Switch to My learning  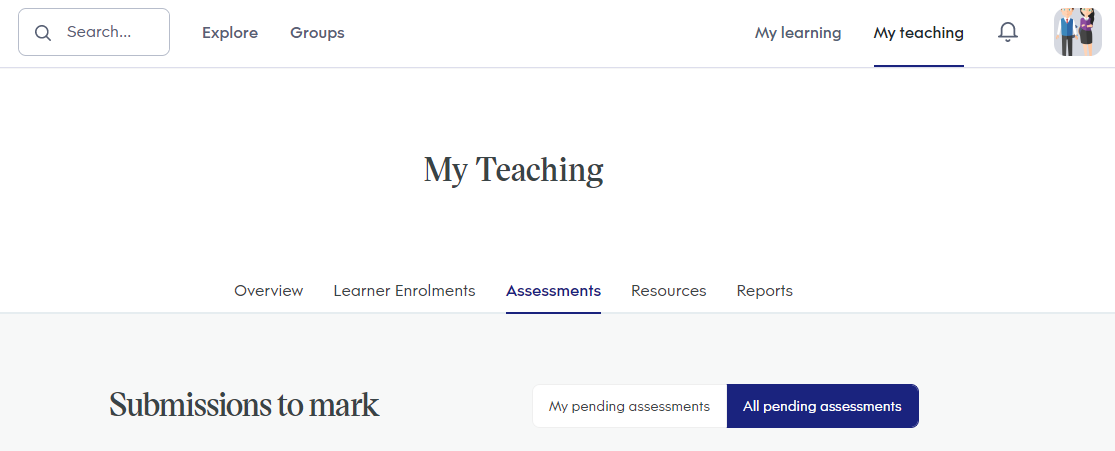click(x=798, y=33)
